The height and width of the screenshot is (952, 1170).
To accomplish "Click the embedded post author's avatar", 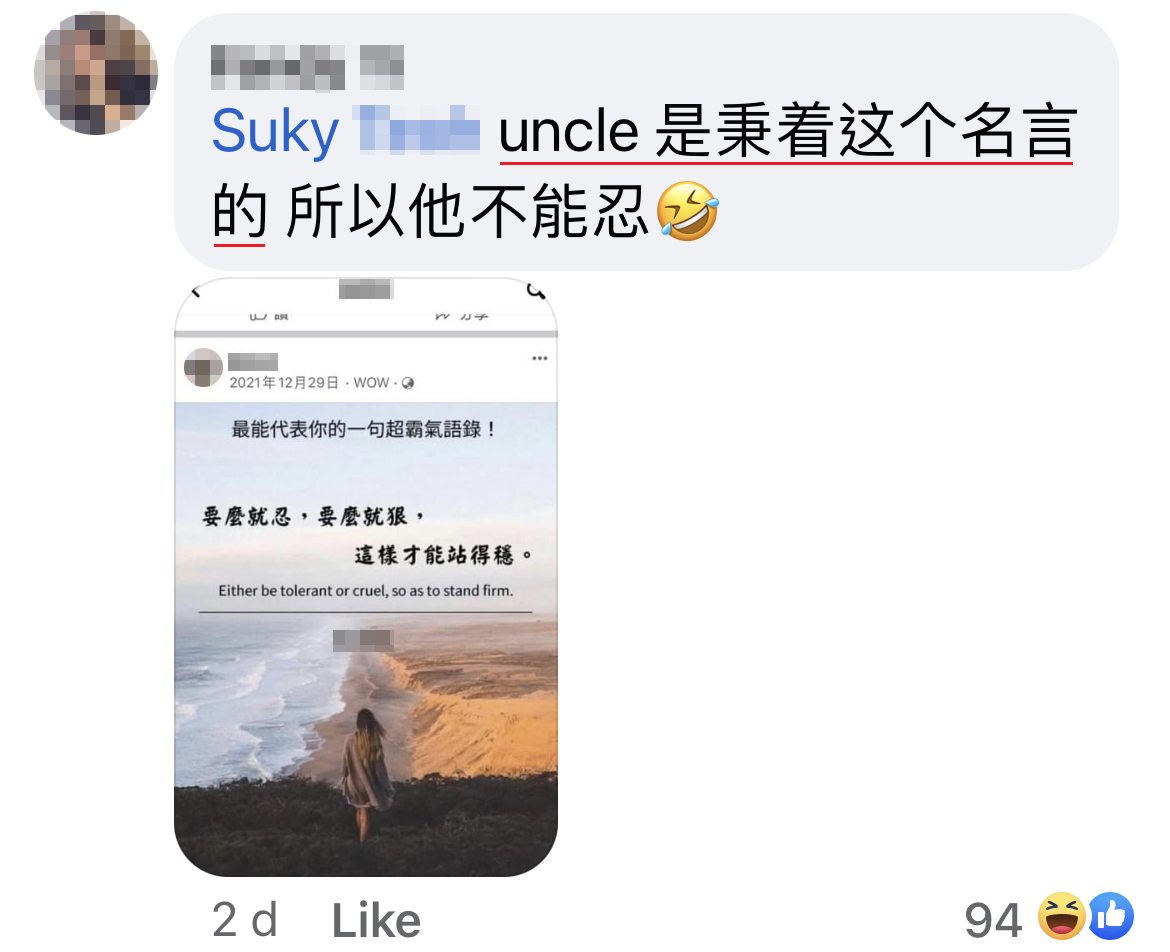I will (203, 368).
